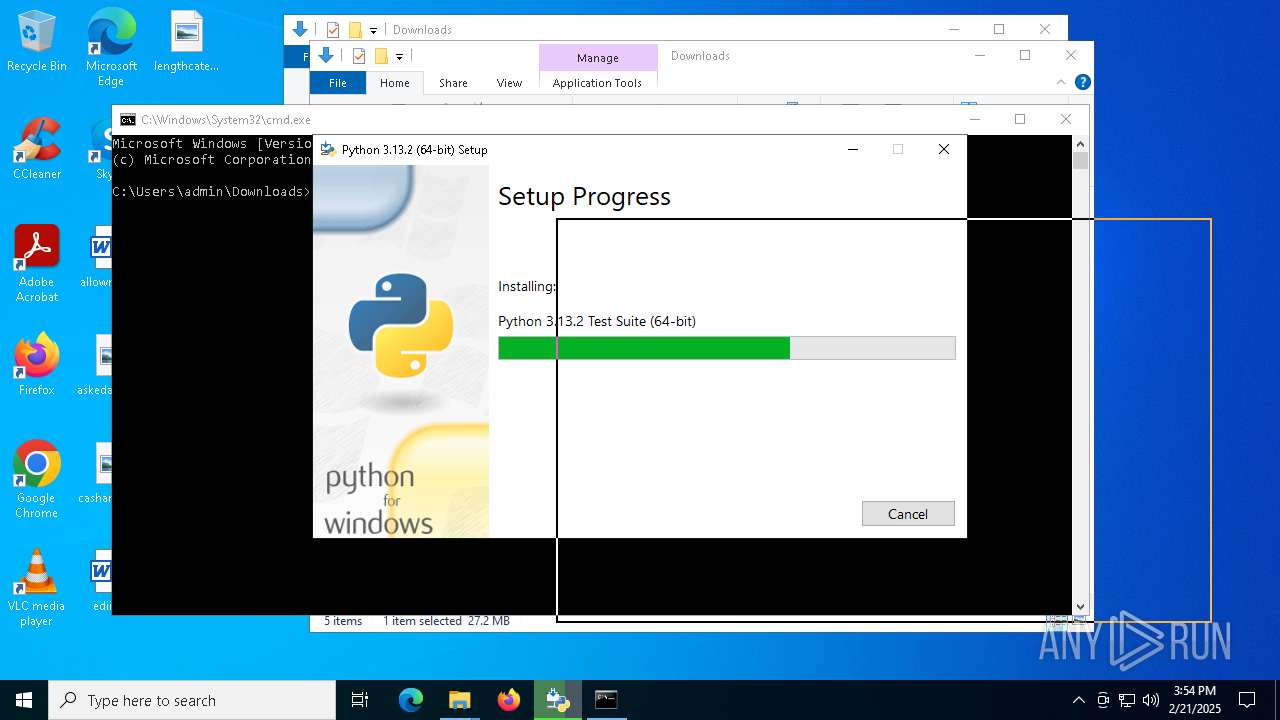The width and height of the screenshot is (1280, 720).
Task: Select the lengthcate... image file on desktop
Action: (186, 42)
